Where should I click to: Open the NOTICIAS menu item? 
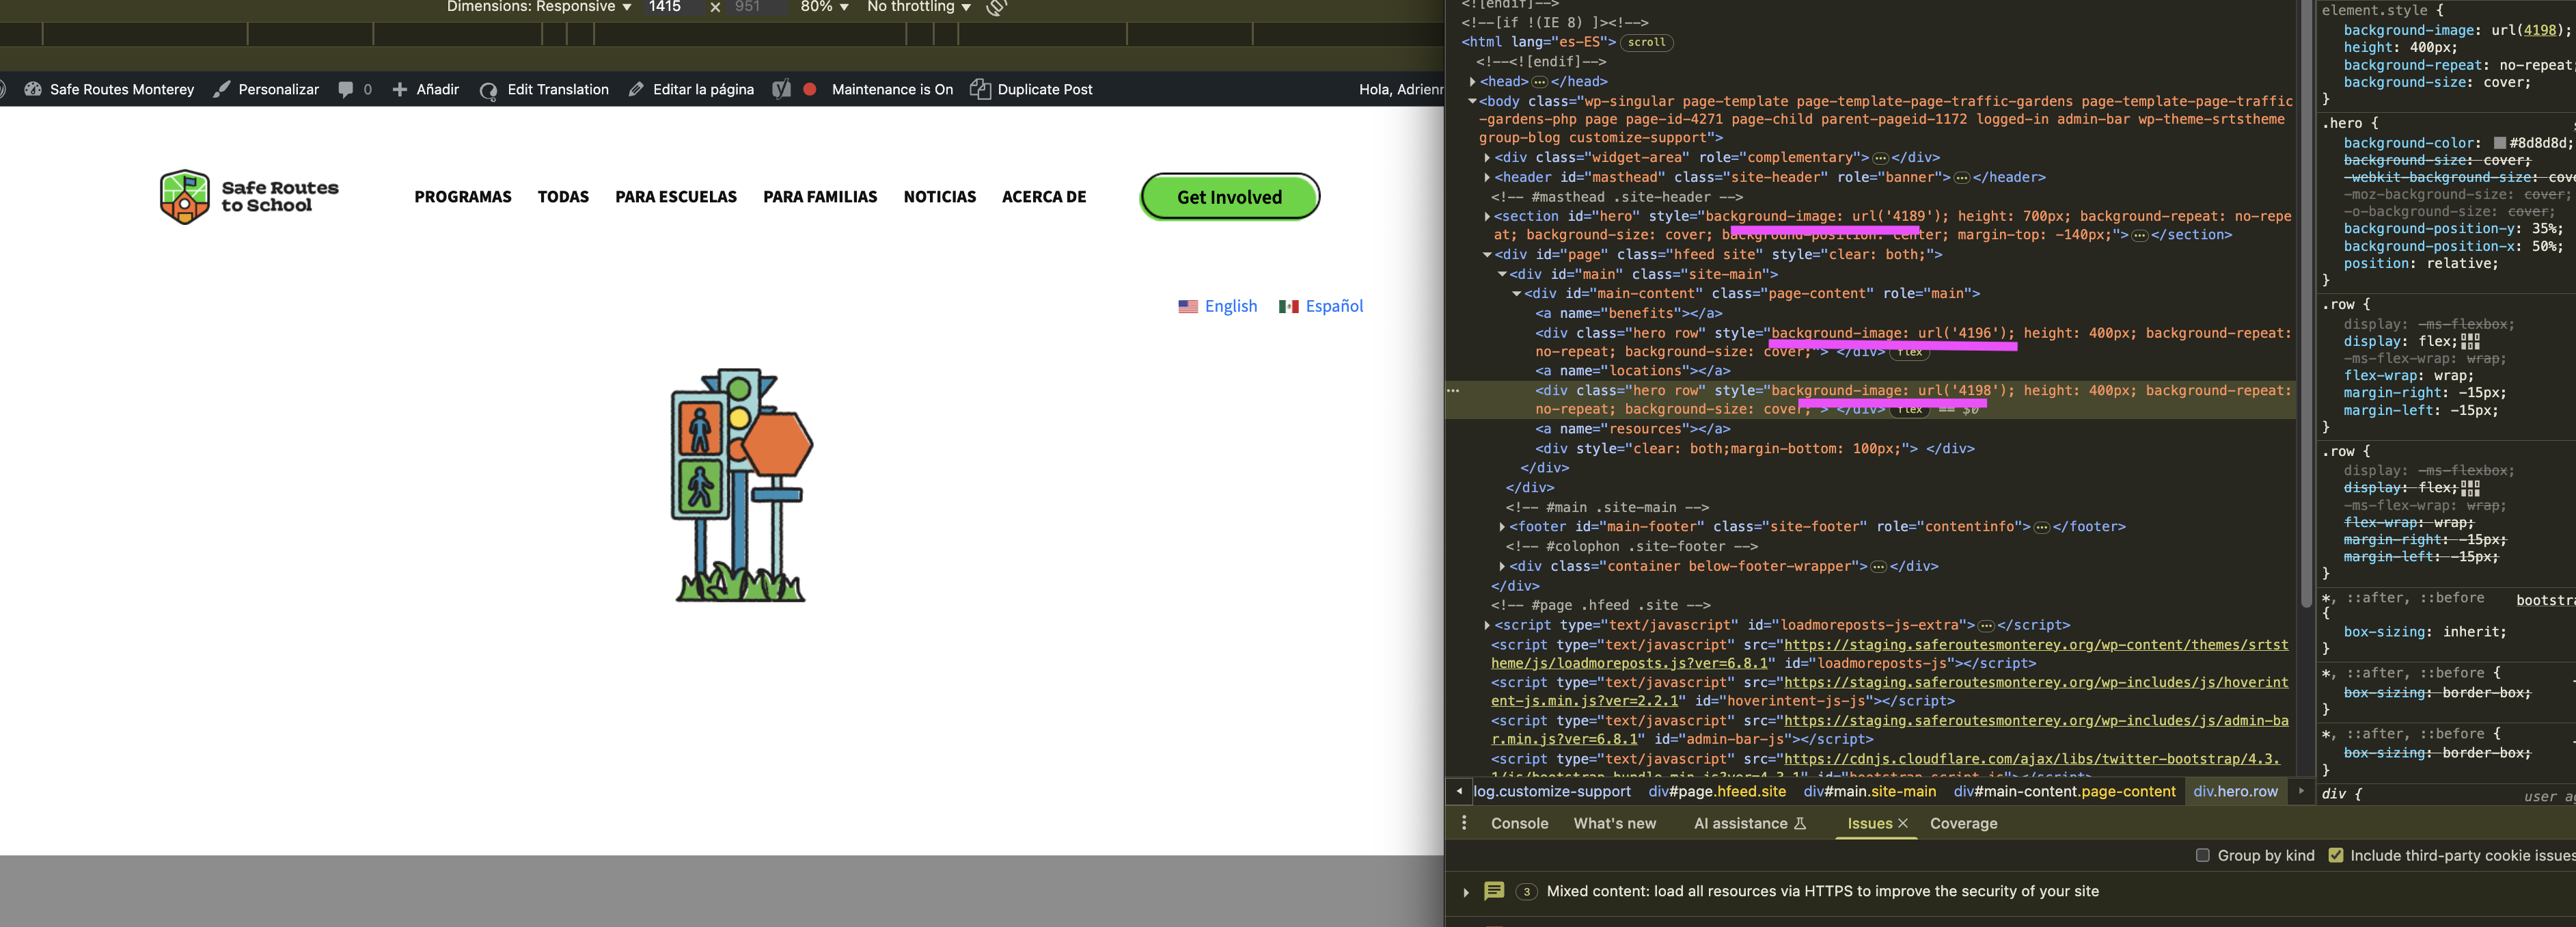pyautogui.click(x=940, y=197)
